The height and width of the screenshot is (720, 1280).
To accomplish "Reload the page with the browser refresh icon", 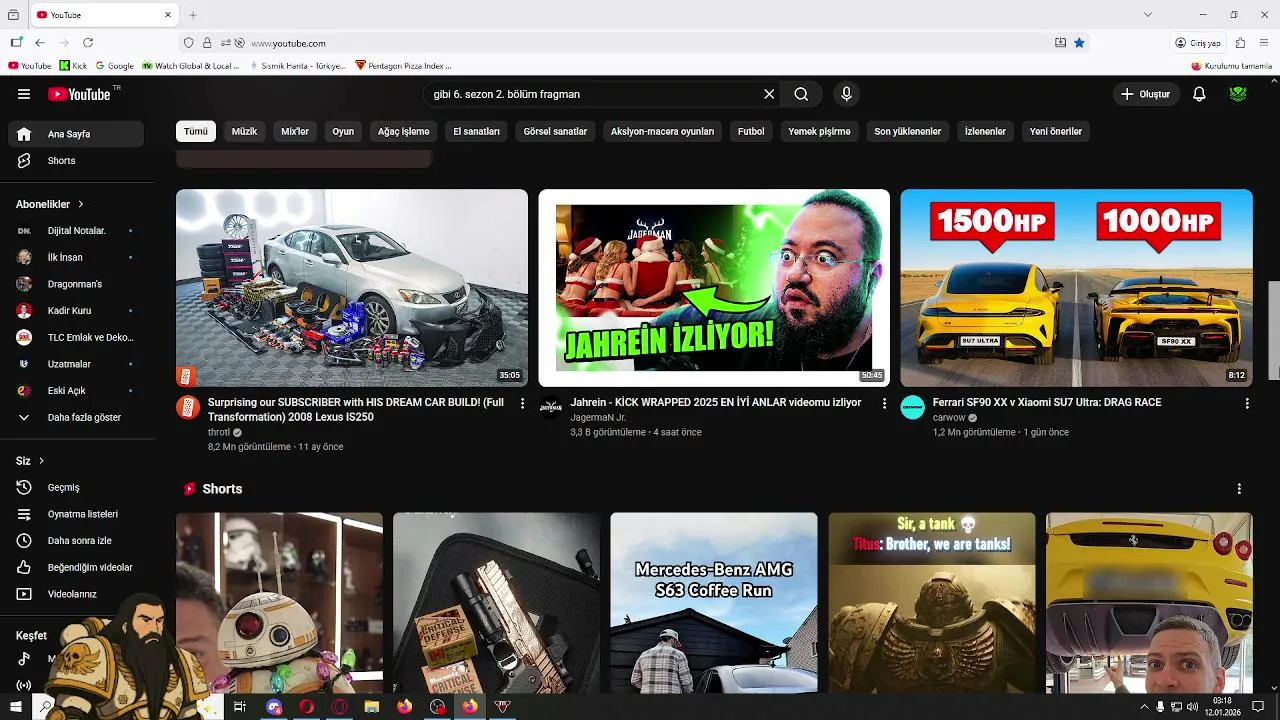I will point(88,43).
